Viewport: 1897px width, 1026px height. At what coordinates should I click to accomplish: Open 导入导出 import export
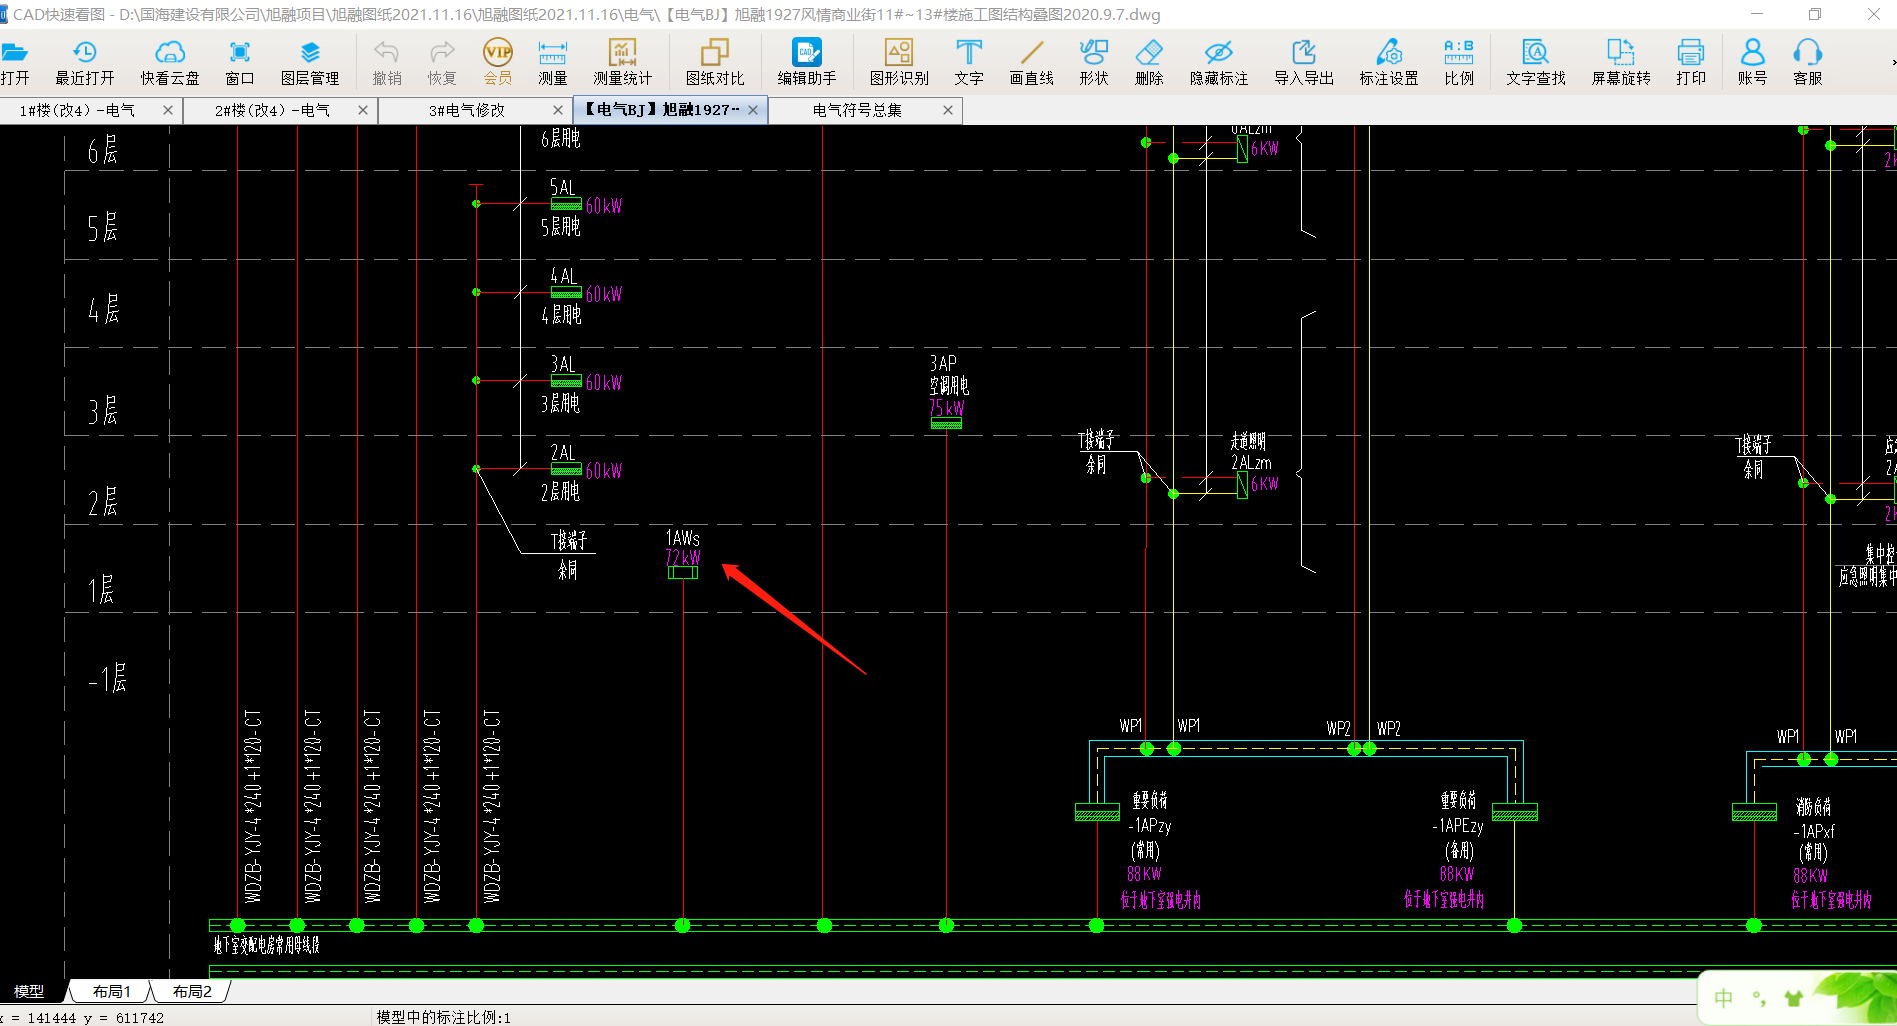1304,63
